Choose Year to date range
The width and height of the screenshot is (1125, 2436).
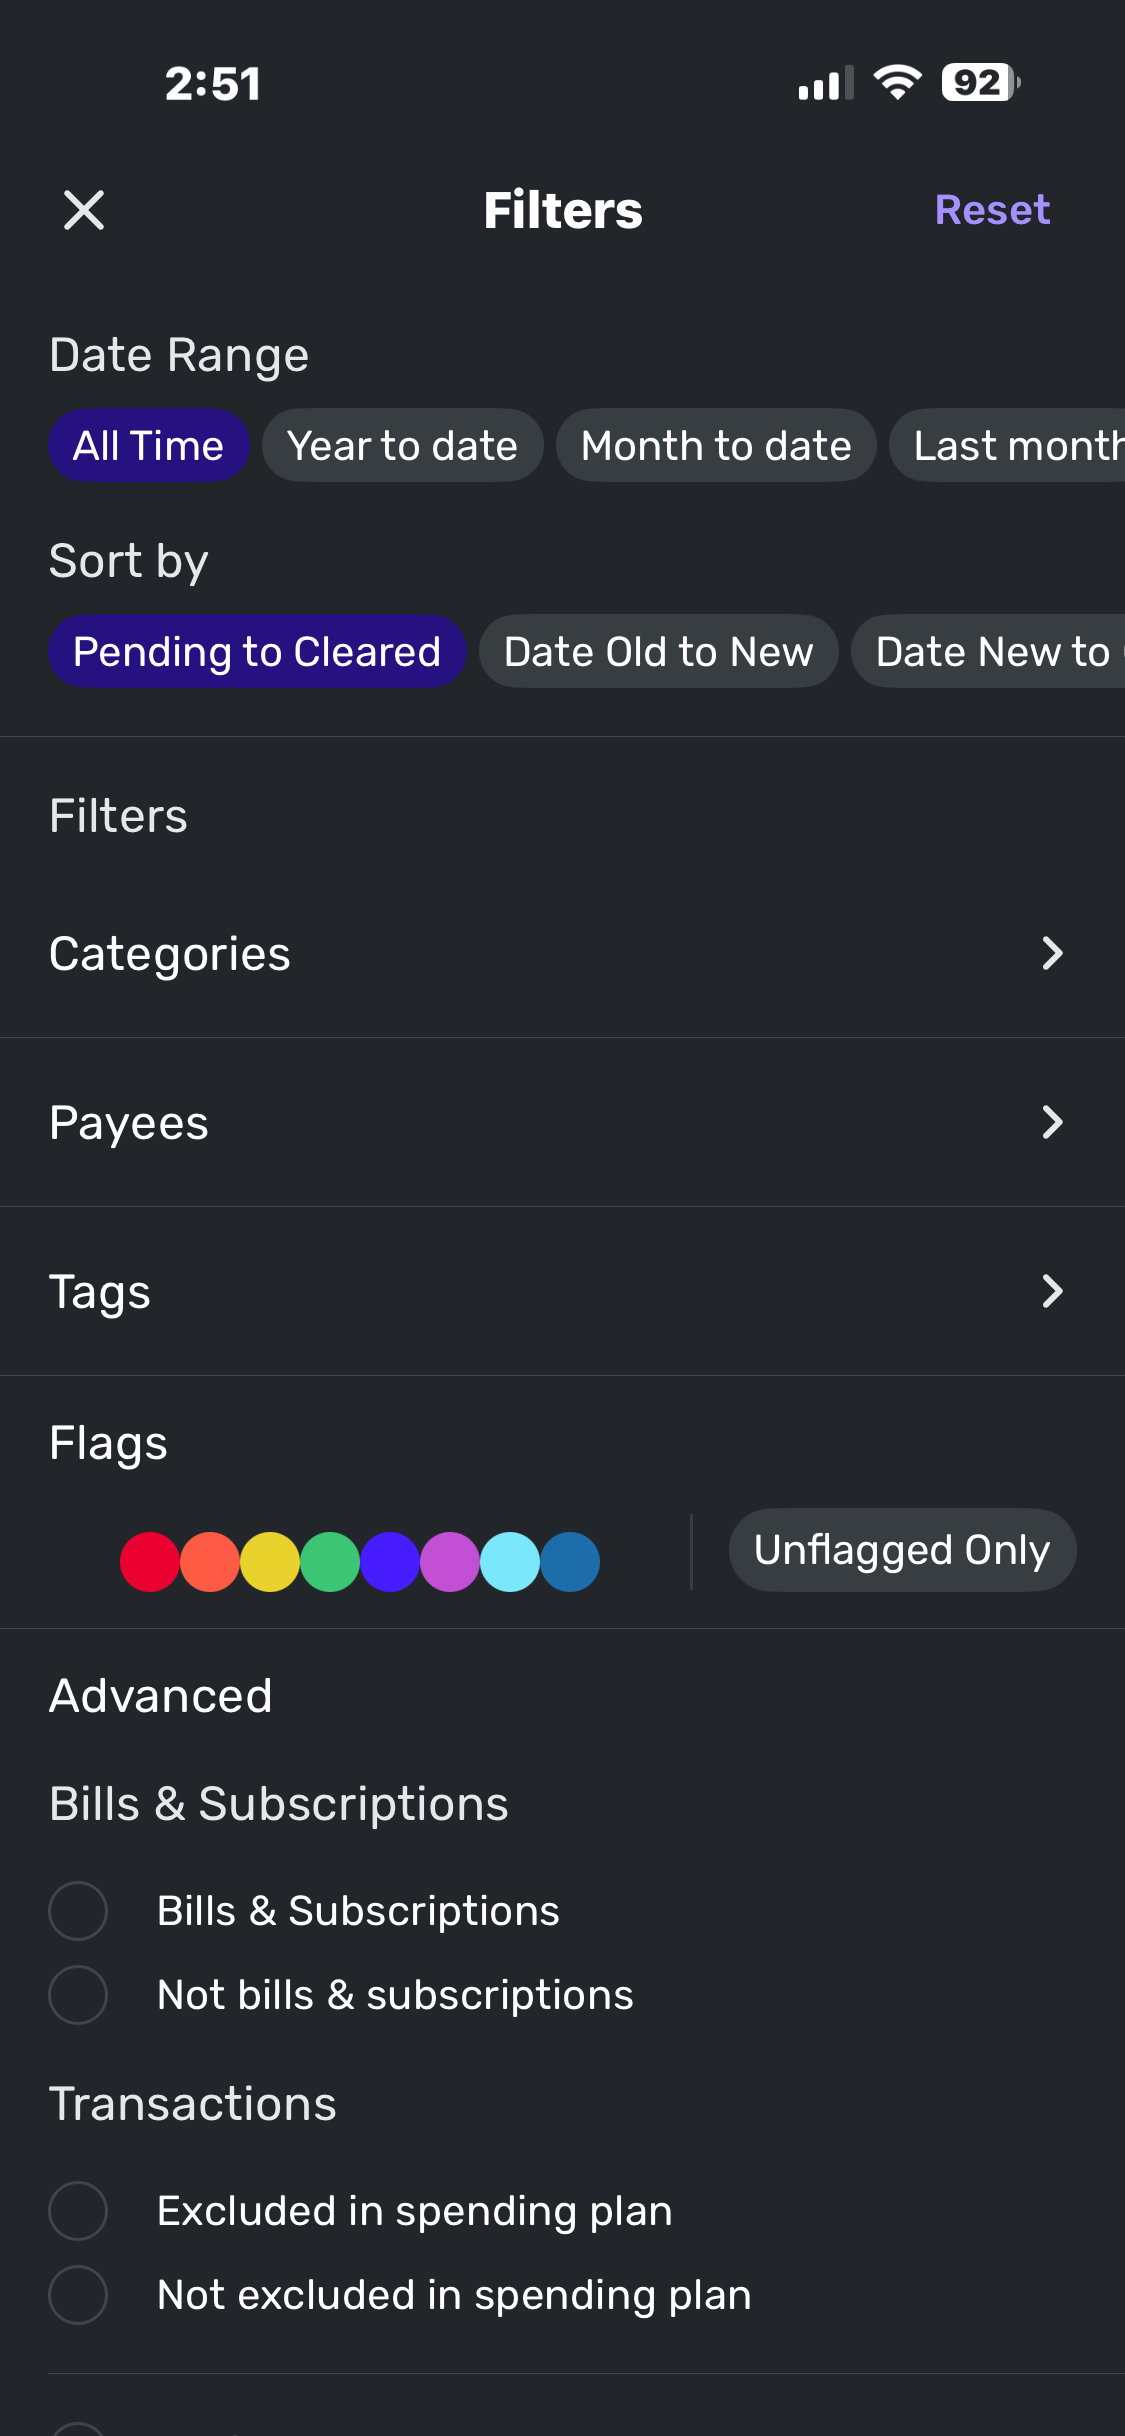click(402, 446)
